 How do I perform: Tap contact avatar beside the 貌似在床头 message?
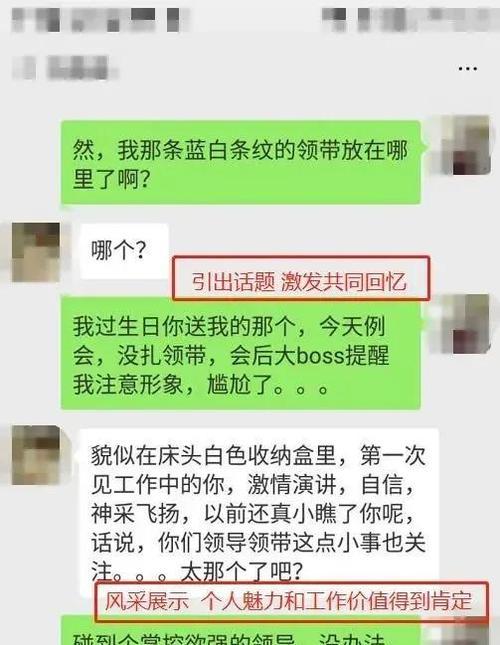pos(36,455)
